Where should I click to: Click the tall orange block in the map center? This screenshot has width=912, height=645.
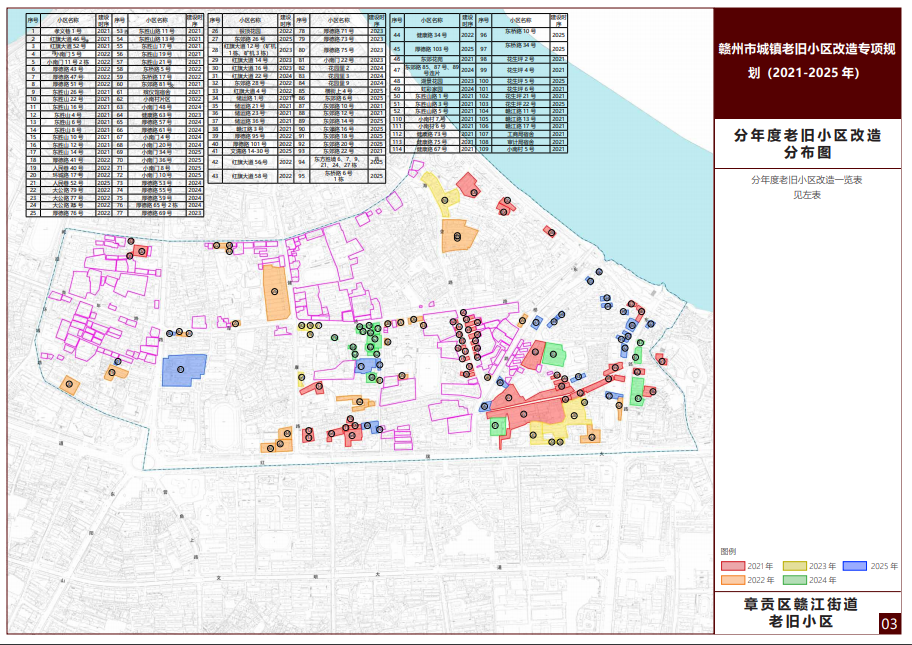(x=276, y=293)
